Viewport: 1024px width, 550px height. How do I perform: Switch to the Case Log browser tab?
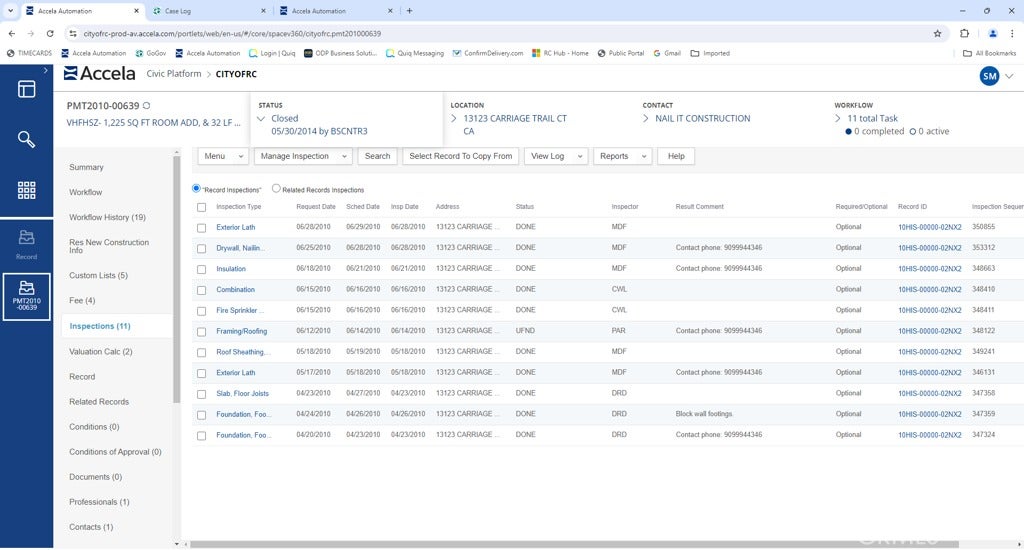click(x=185, y=11)
